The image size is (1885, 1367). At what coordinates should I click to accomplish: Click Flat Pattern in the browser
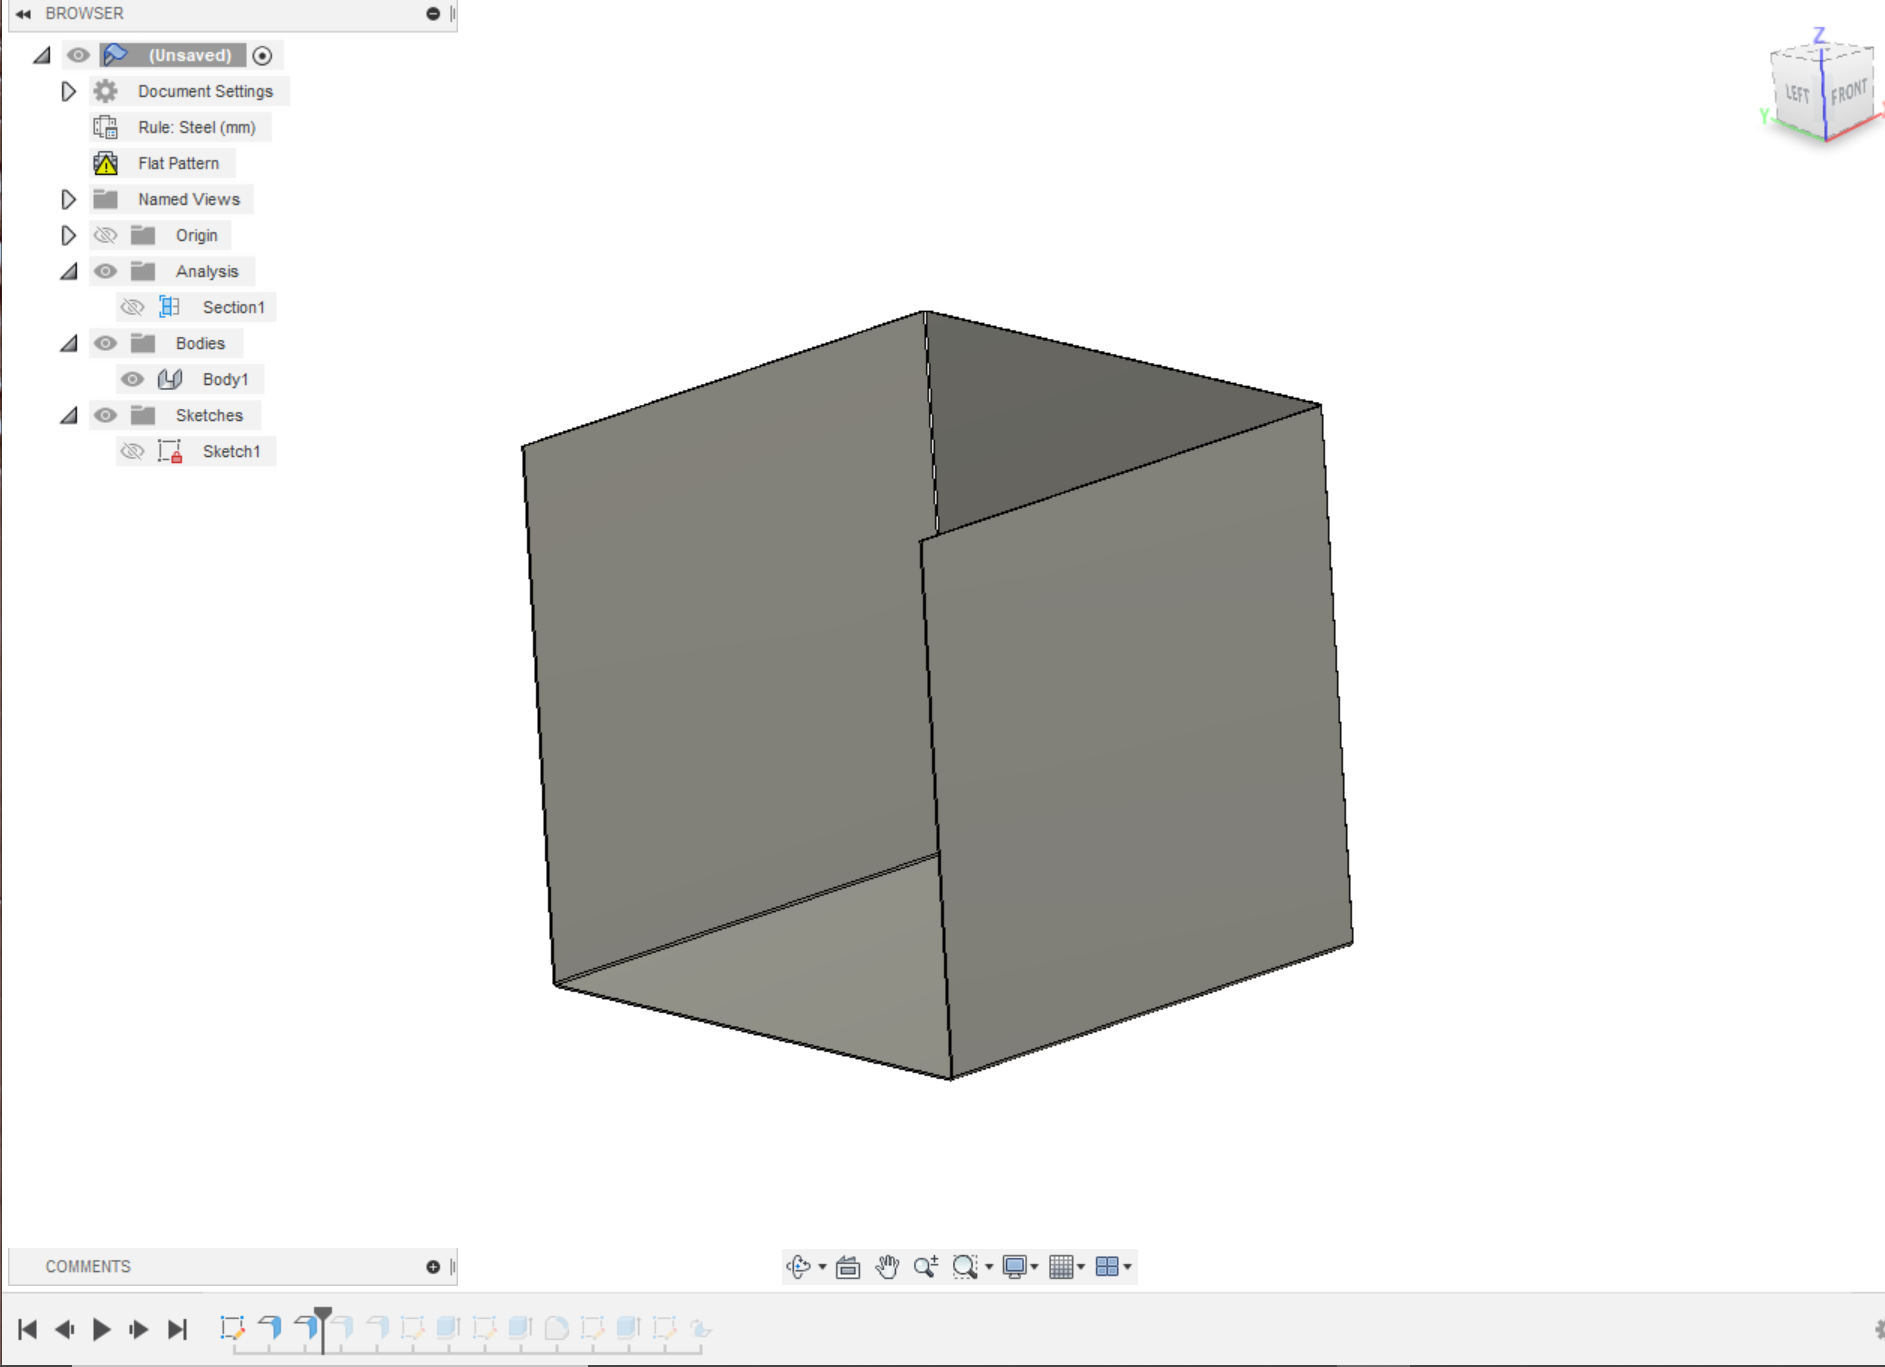point(178,163)
